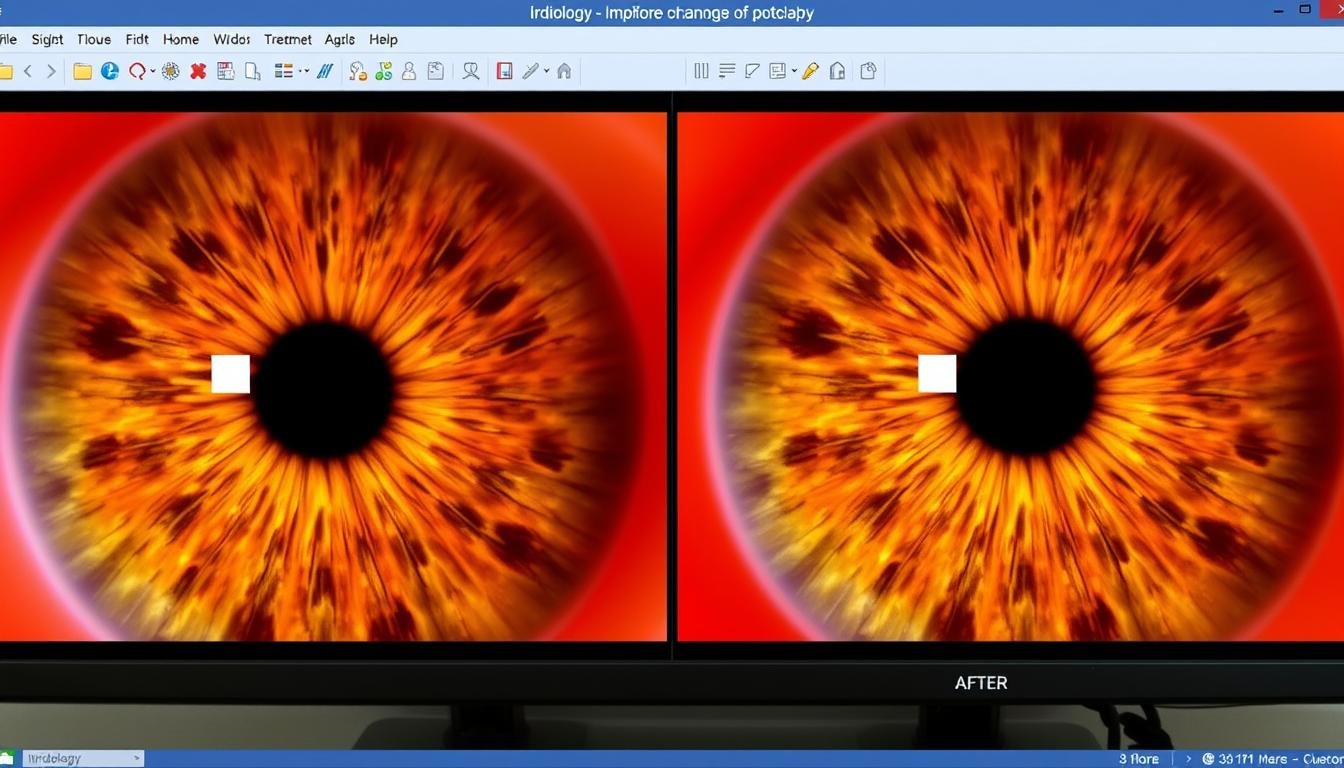The image size is (1344, 768).
Task: Click the back arrow navigation icon
Action: click(28, 71)
